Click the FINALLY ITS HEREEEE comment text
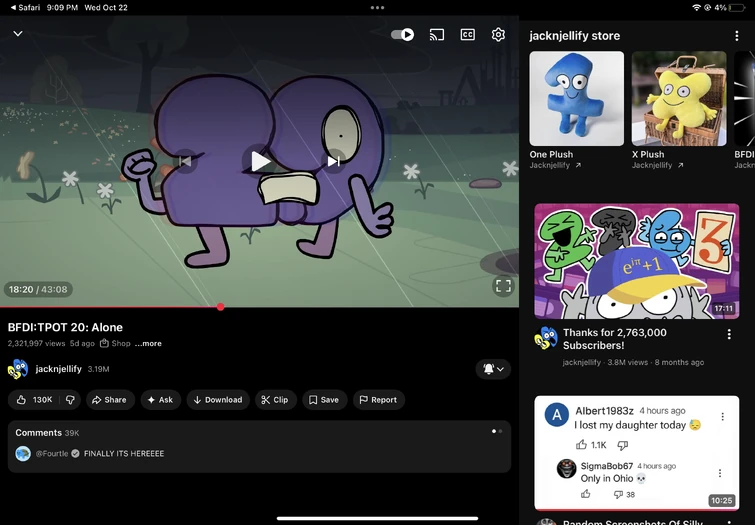This screenshot has width=755, height=525. click(x=124, y=454)
